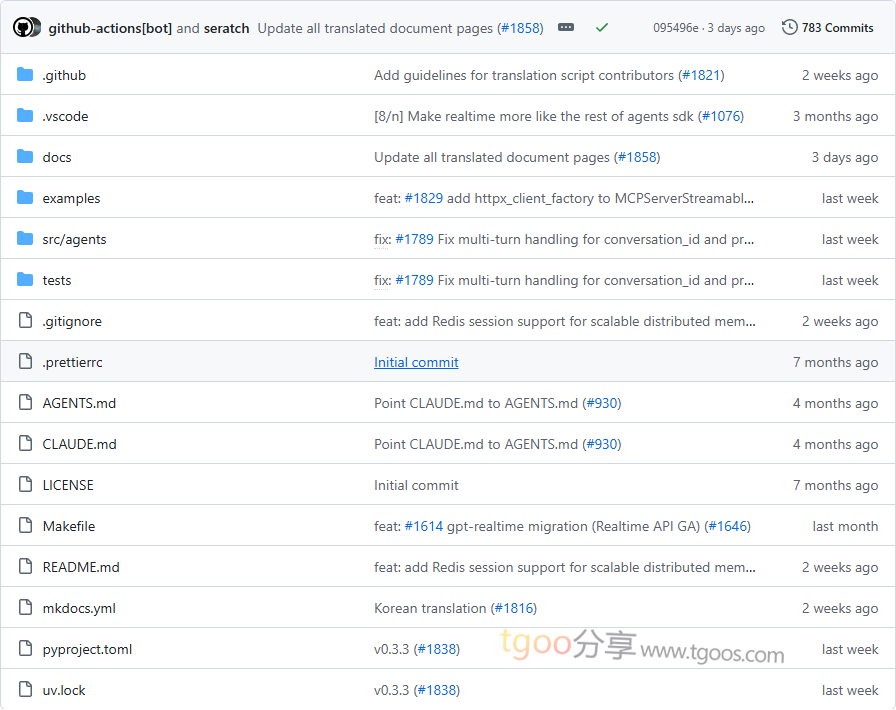Click the seratch author link
Image resolution: width=896 pixels, height=710 pixels.
tap(226, 28)
